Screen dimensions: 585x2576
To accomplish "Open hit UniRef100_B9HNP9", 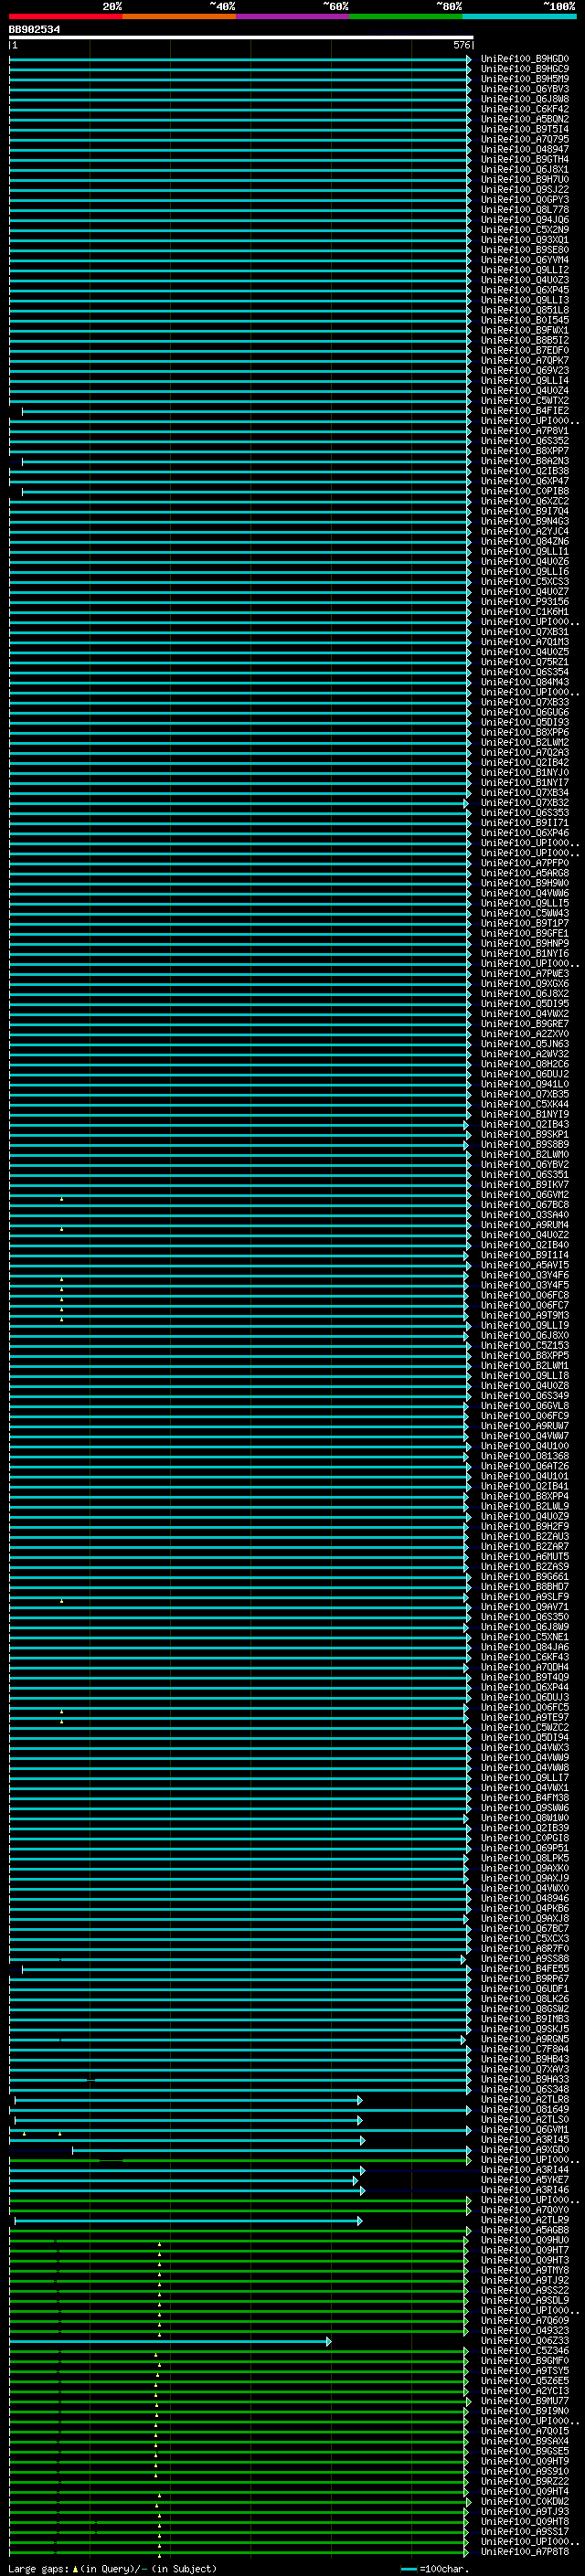I will tap(525, 943).
